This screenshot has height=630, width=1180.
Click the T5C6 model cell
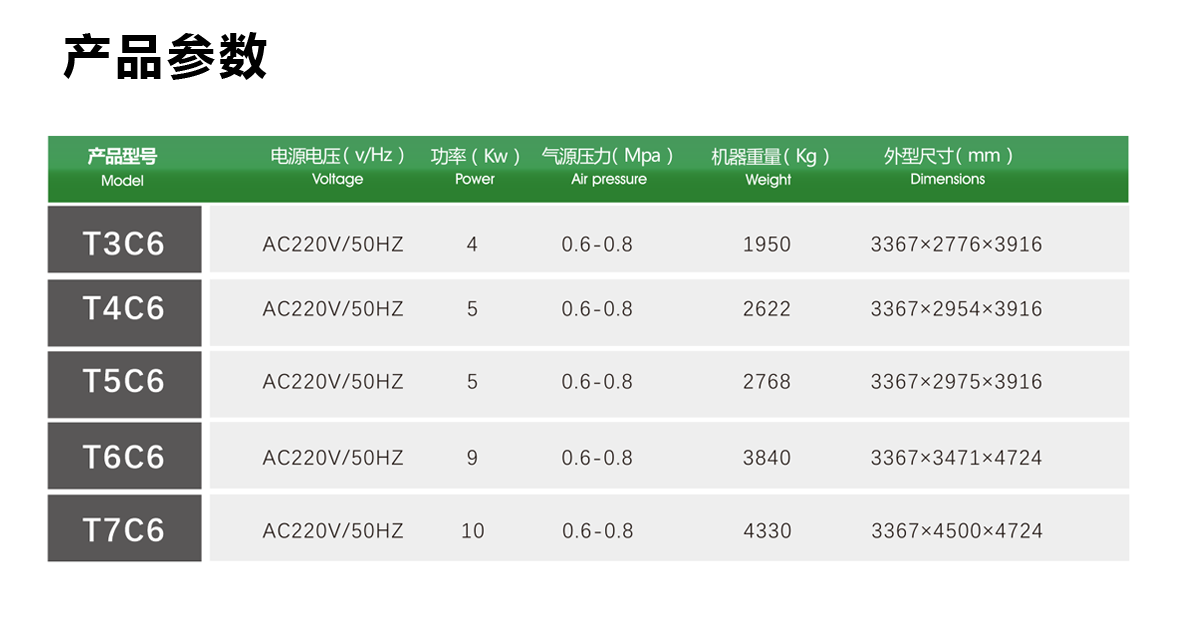pyautogui.click(x=124, y=385)
